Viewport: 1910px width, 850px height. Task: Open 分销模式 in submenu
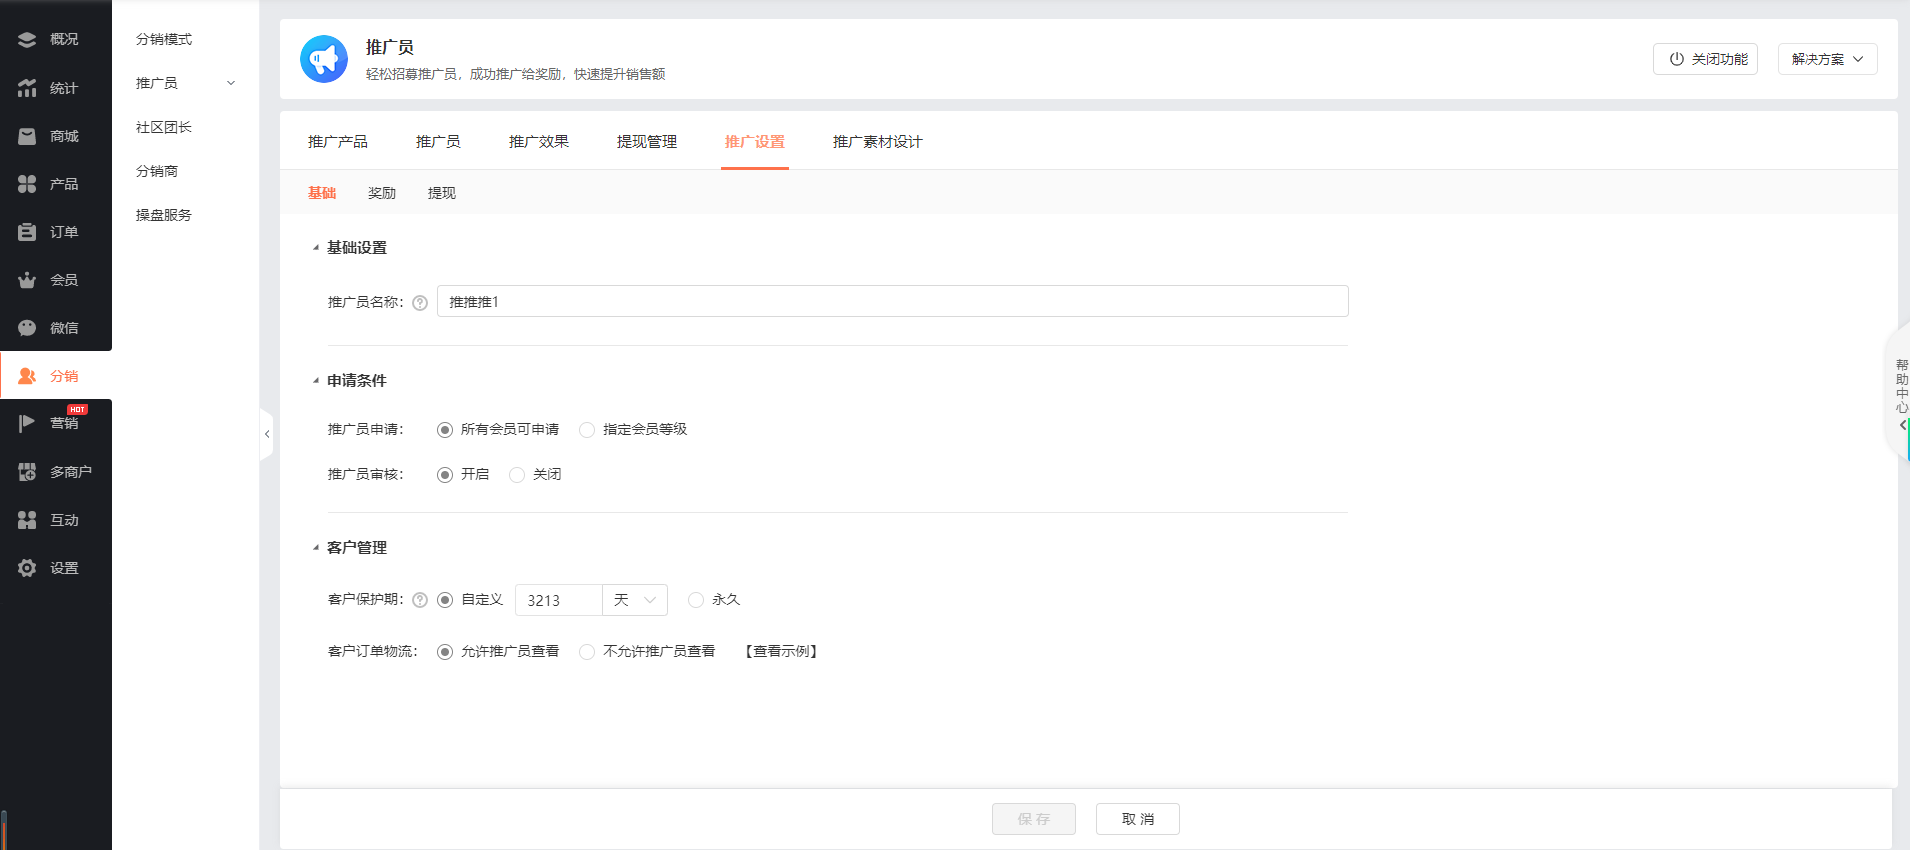164,39
